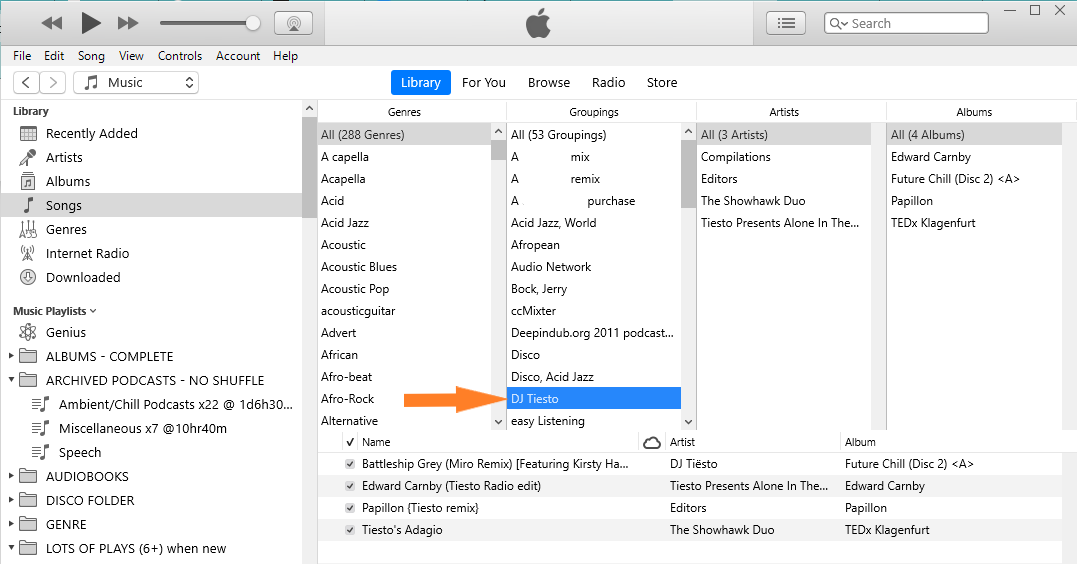Viewport: 1077px width, 564px height.
Task: Open the File menu
Action: tap(22, 56)
